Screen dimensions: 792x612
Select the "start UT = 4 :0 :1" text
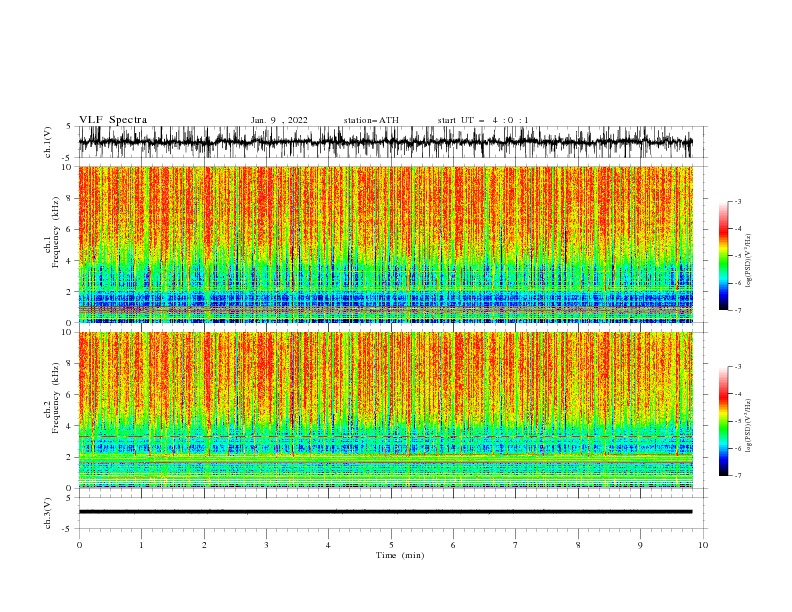click(483, 120)
